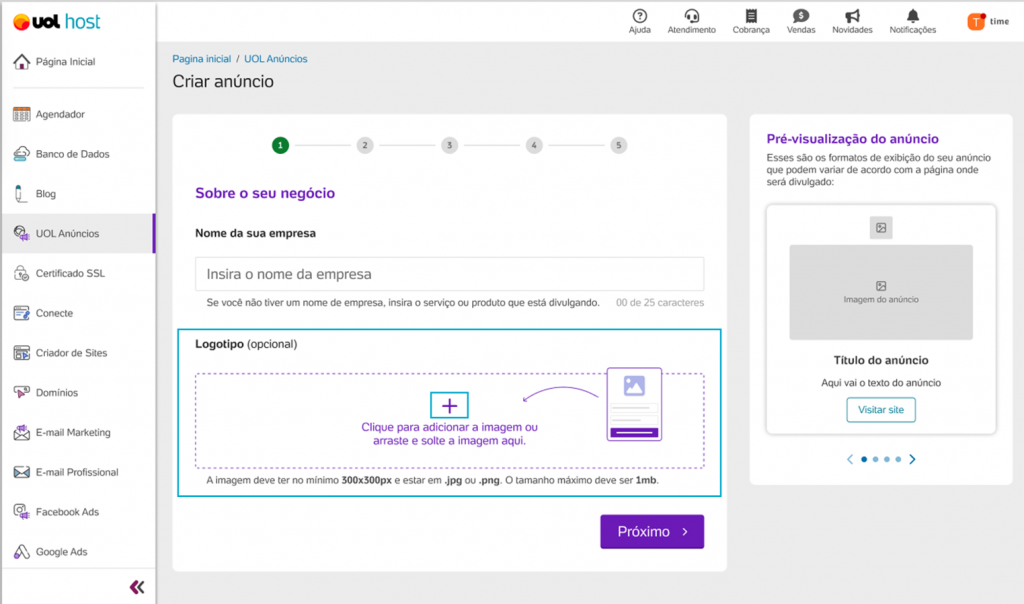The image size is (1024, 604).
Task: Click the Página Inicial home icon
Action: pos(22,61)
